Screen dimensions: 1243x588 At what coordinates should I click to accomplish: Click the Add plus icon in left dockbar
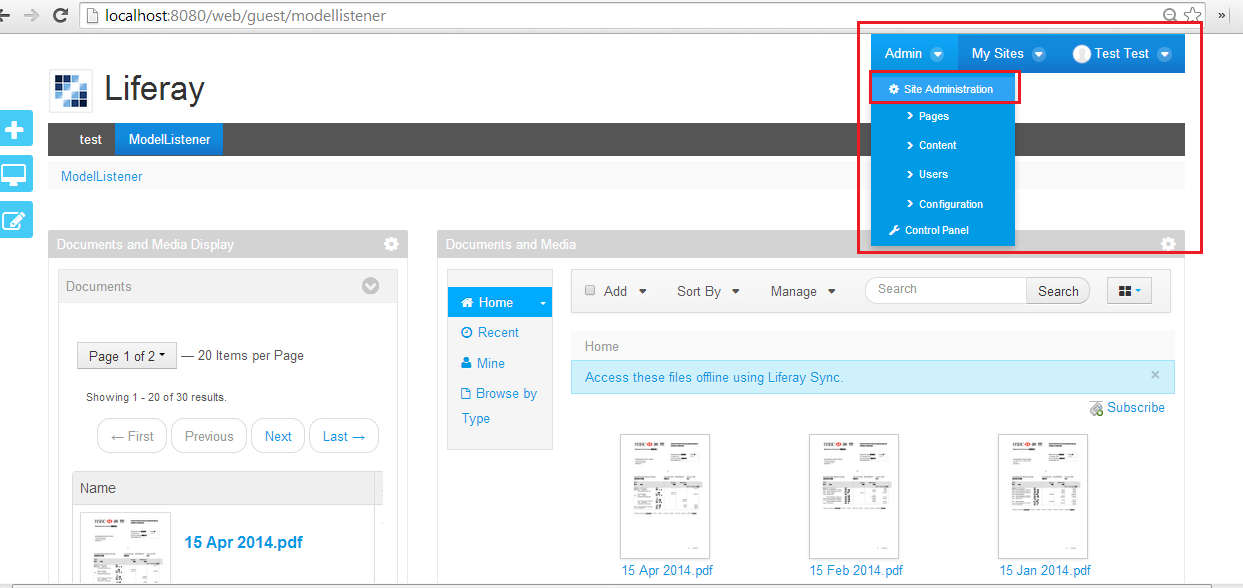pos(15,129)
